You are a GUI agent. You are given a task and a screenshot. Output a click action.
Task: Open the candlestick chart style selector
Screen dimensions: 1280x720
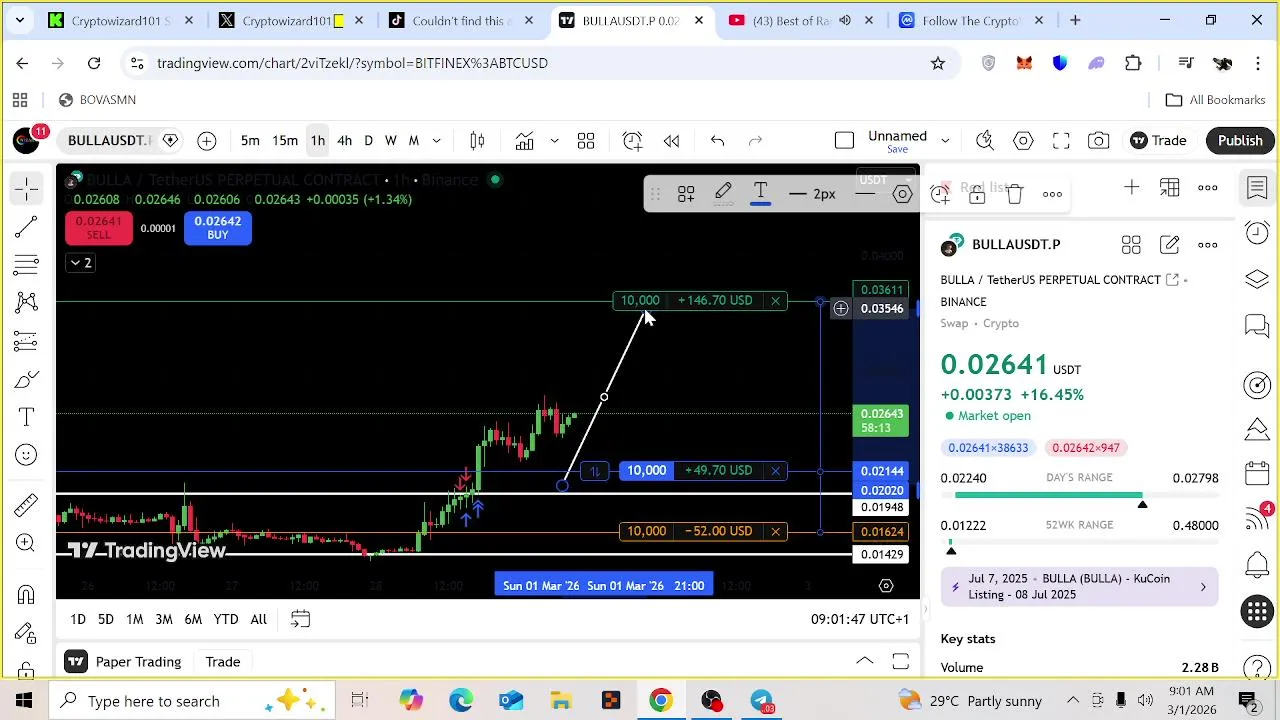pos(477,141)
